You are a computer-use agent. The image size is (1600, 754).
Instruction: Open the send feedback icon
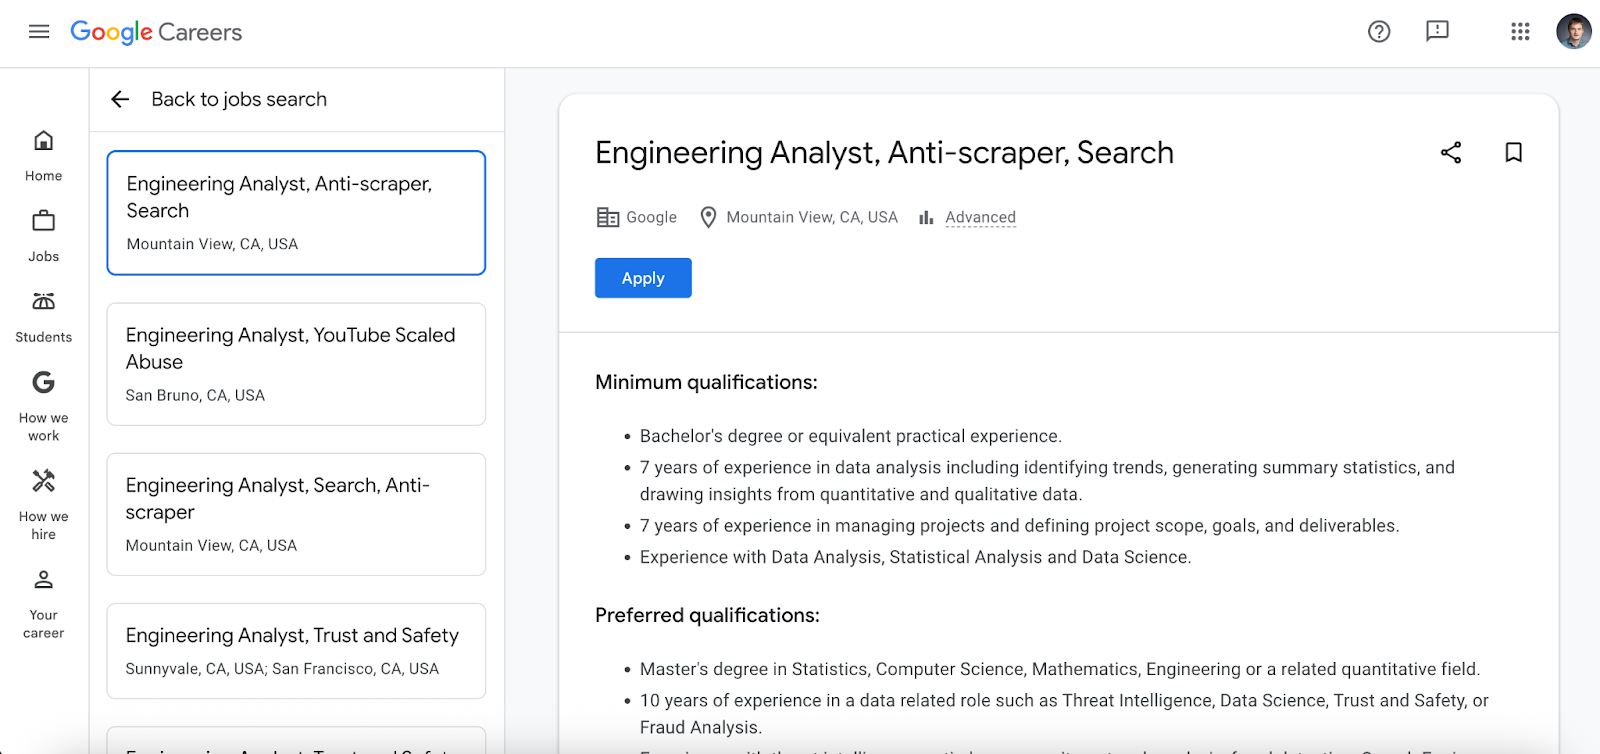point(1437,32)
